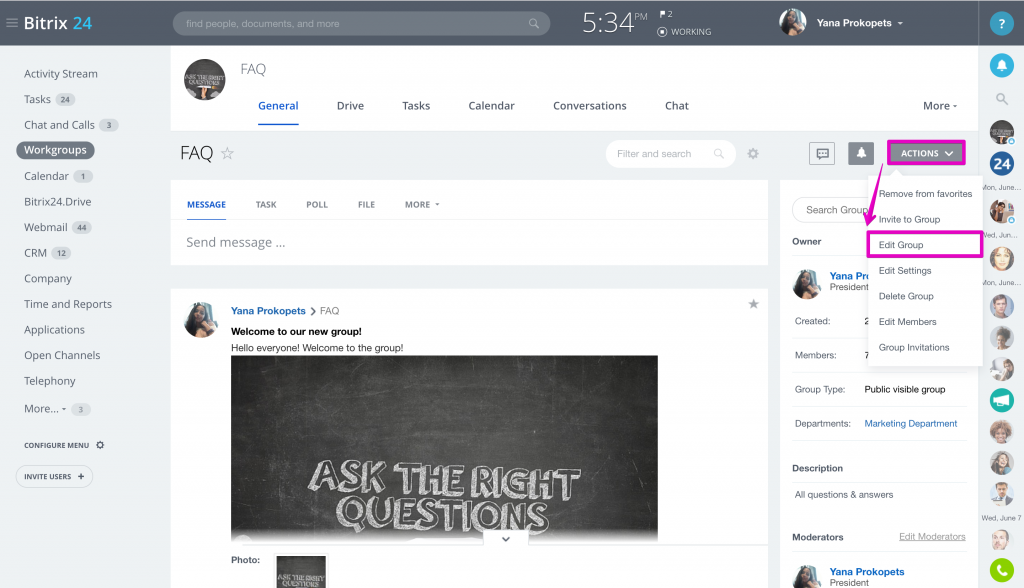Open Activity Stream in the left sidebar
The width and height of the screenshot is (1024, 588).
pyautogui.click(x=61, y=74)
